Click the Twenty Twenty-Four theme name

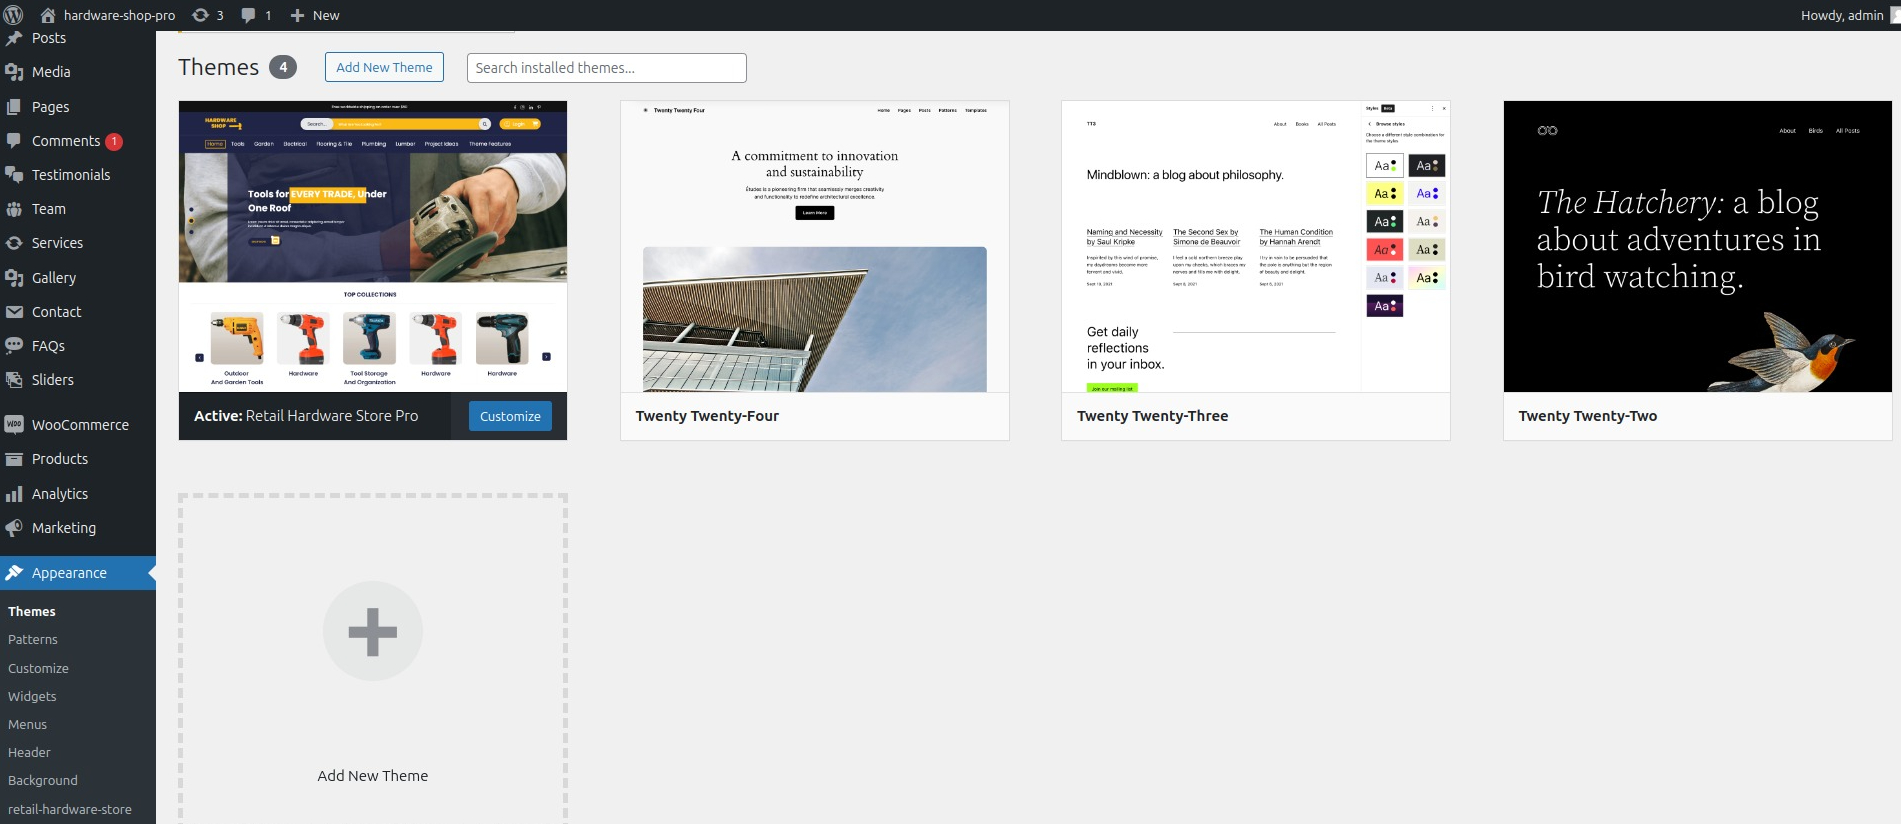click(x=707, y=416)
